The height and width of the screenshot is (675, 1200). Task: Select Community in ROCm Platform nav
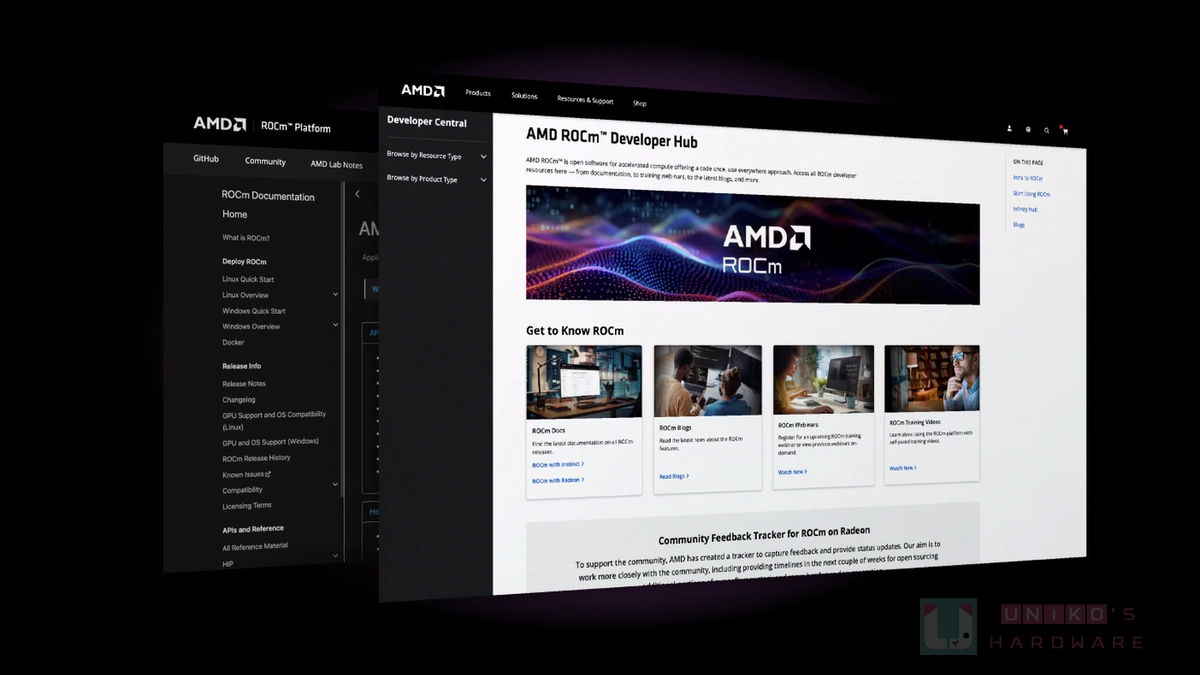(265, 161)
